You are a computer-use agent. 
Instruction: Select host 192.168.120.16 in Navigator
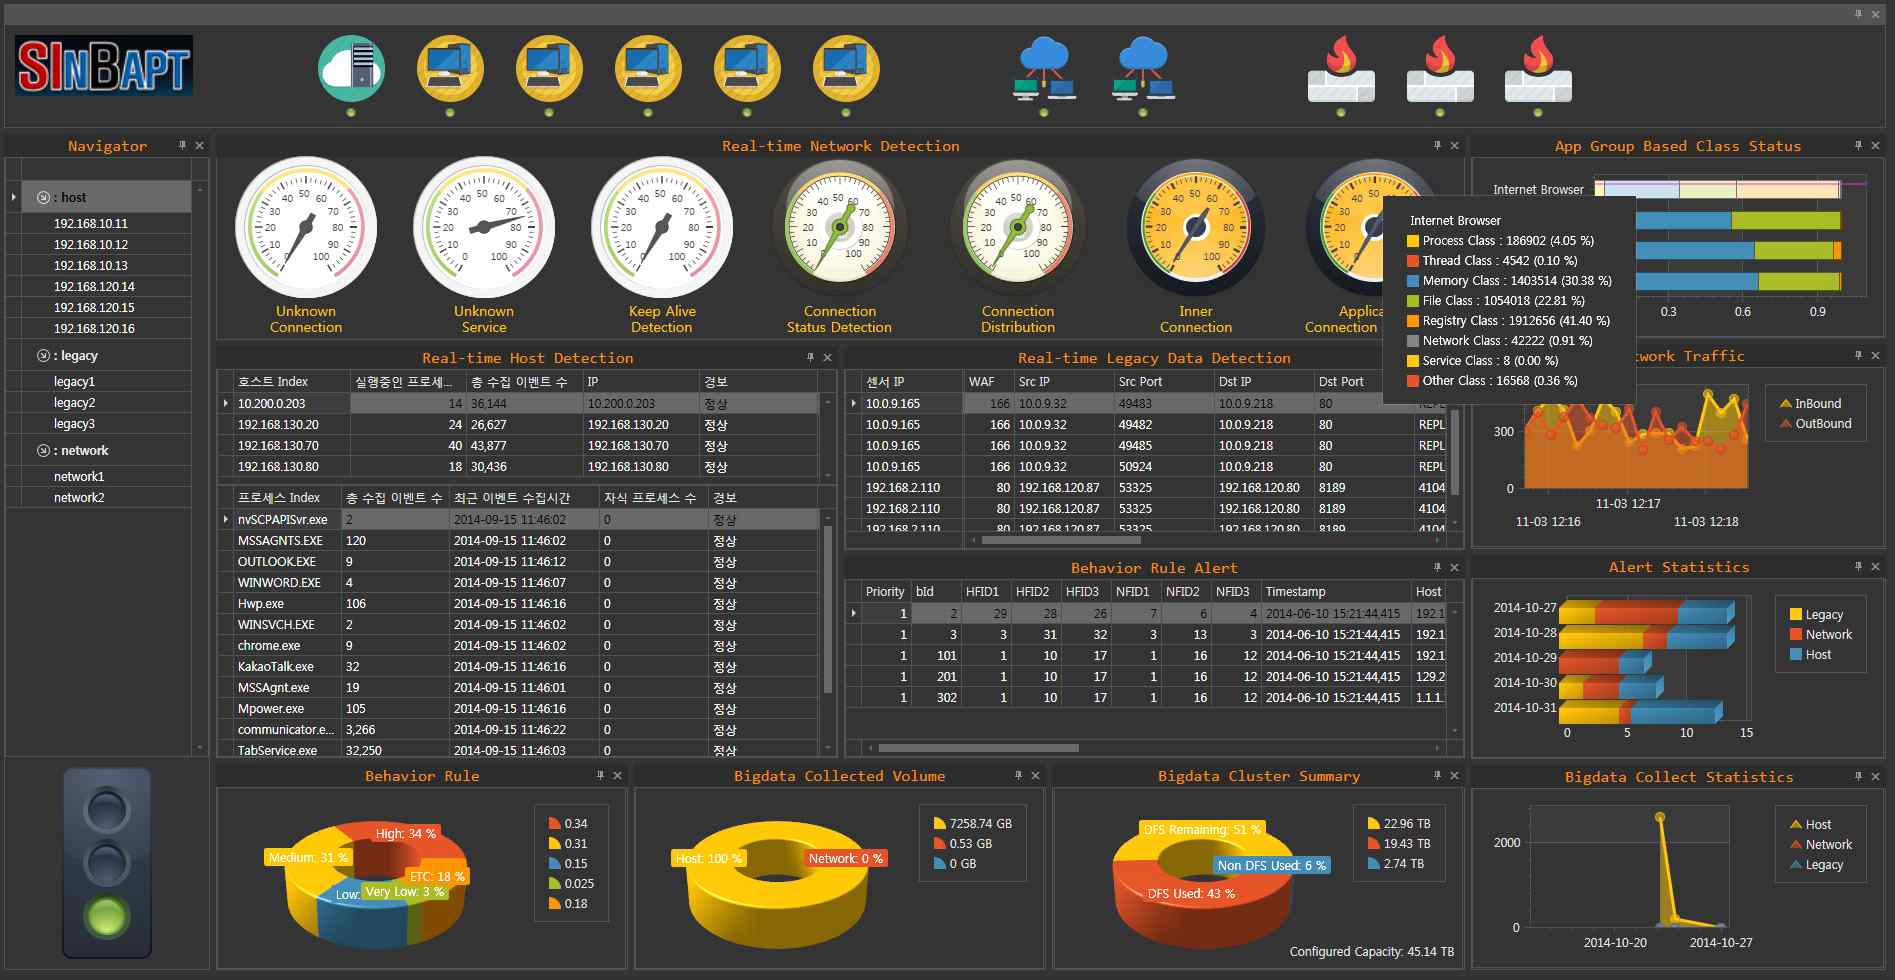pos(94,328)
